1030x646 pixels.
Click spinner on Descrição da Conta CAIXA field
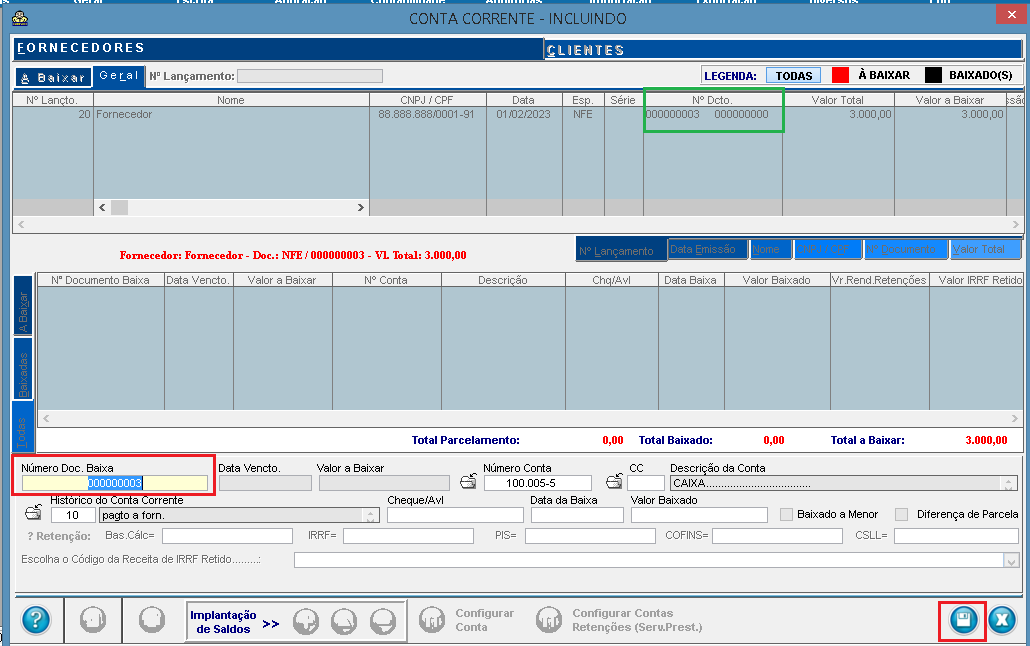tap(1008, 484)
